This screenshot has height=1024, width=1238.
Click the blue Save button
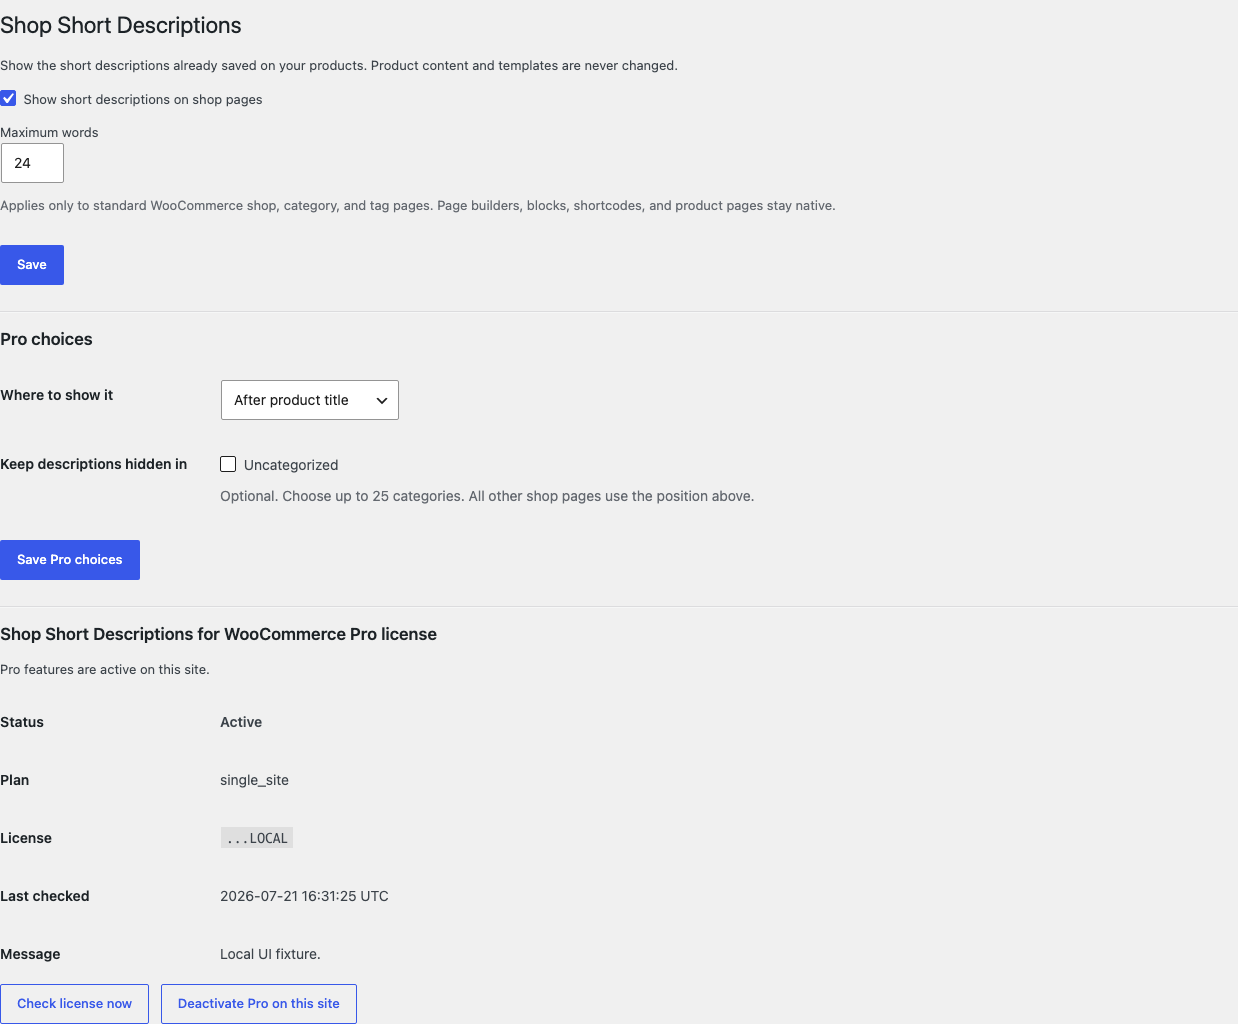(32, 265)
